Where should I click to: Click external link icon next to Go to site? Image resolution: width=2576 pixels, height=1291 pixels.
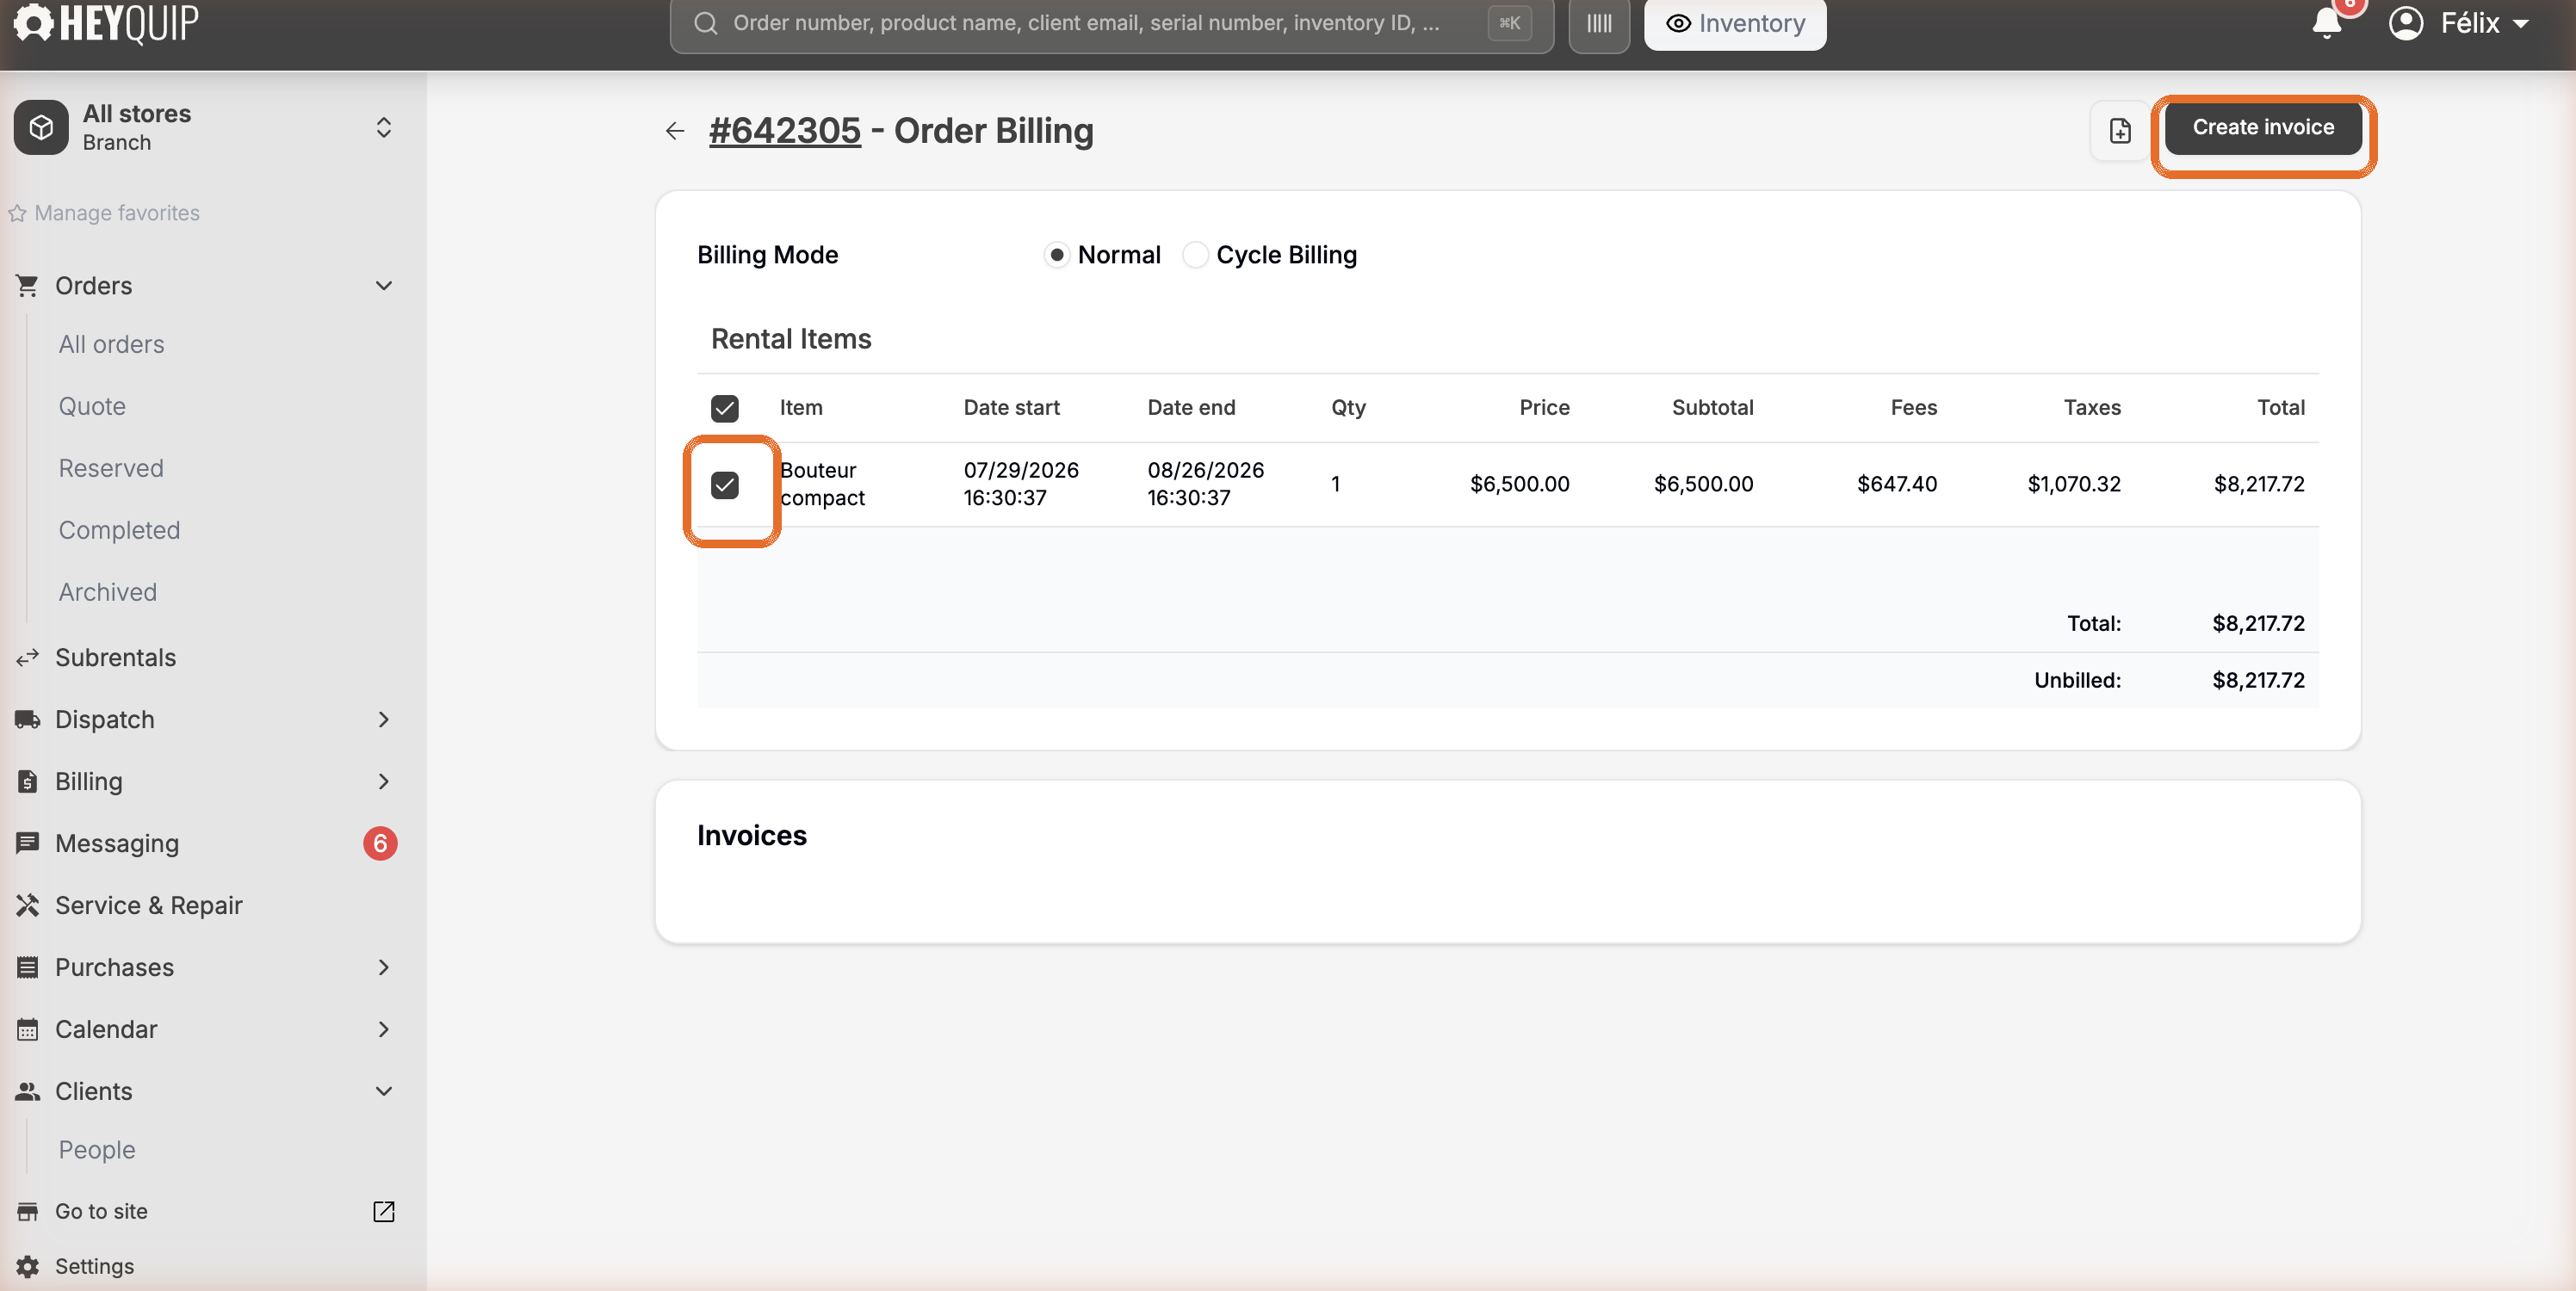[384, 1211]
